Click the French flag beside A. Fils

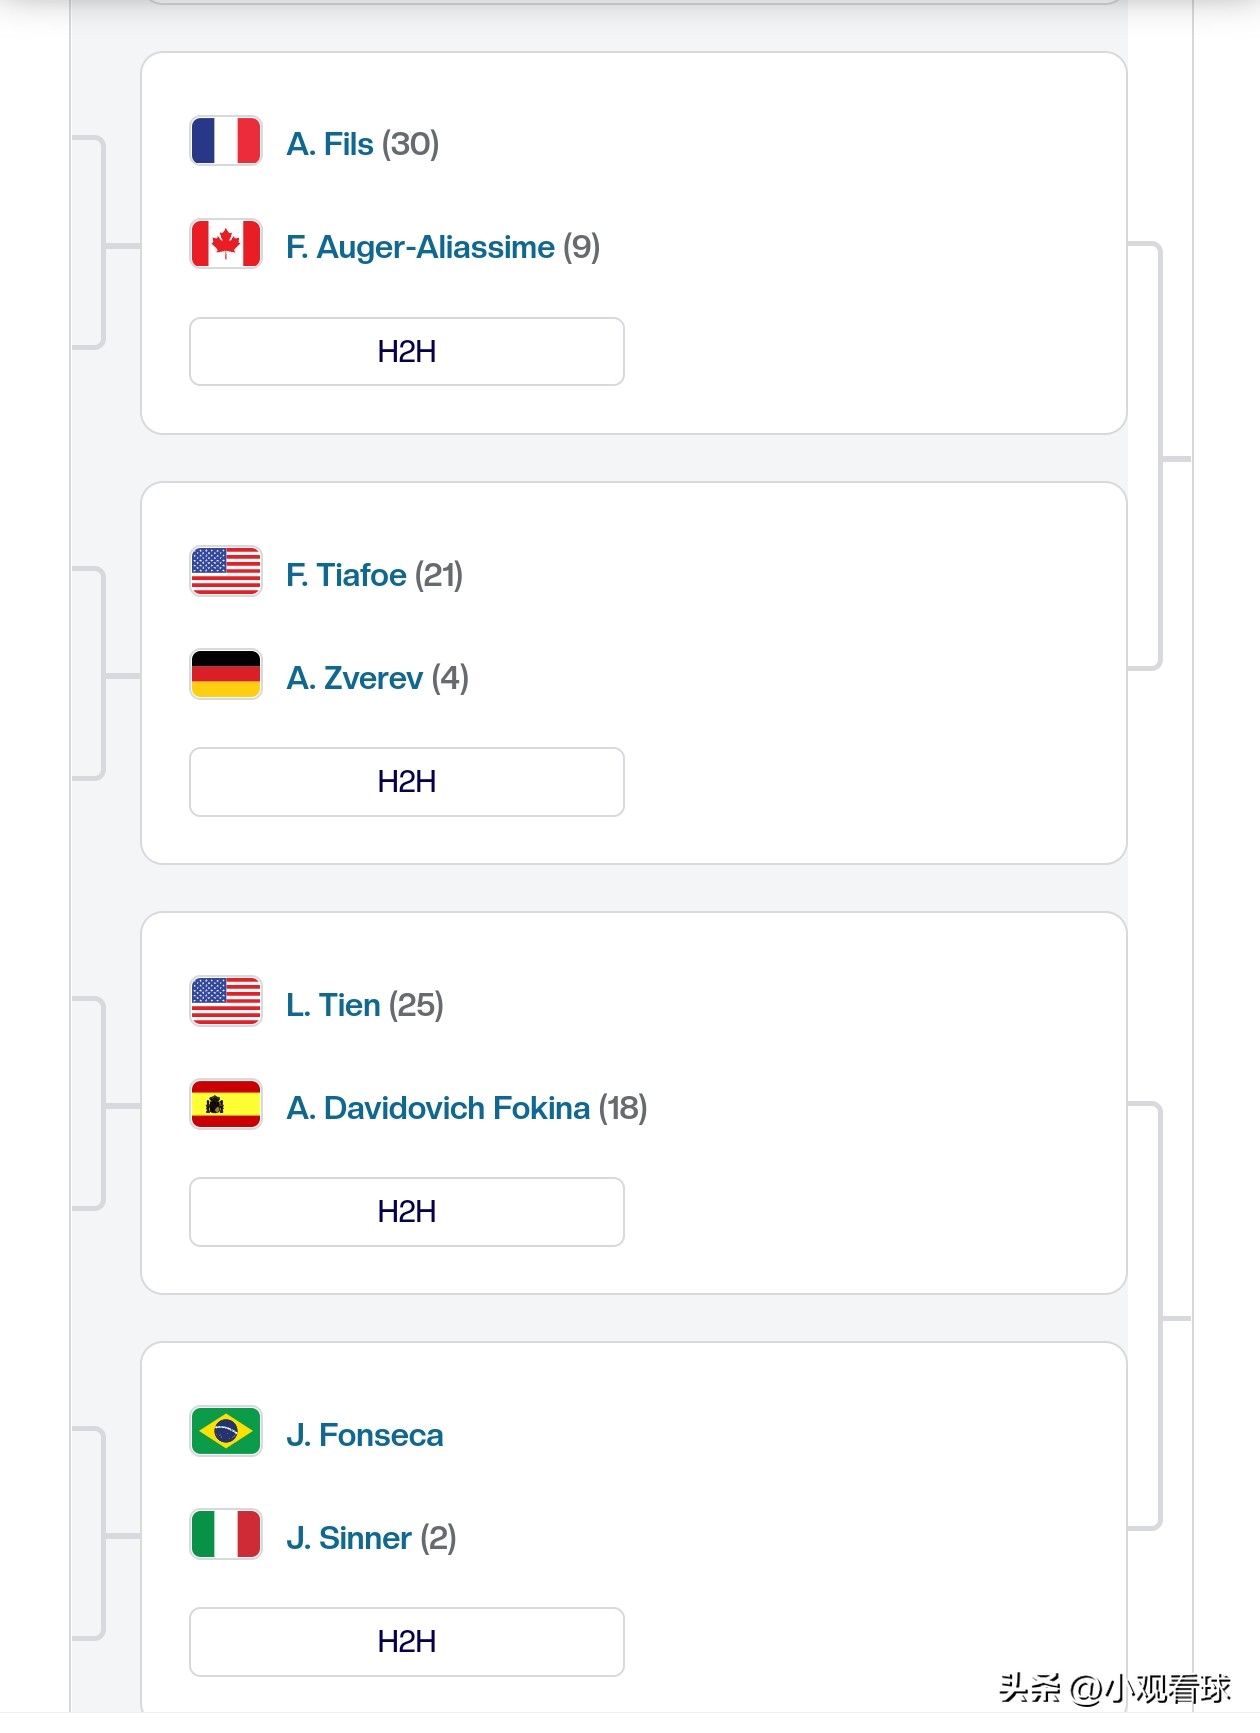tap(226, 141)
